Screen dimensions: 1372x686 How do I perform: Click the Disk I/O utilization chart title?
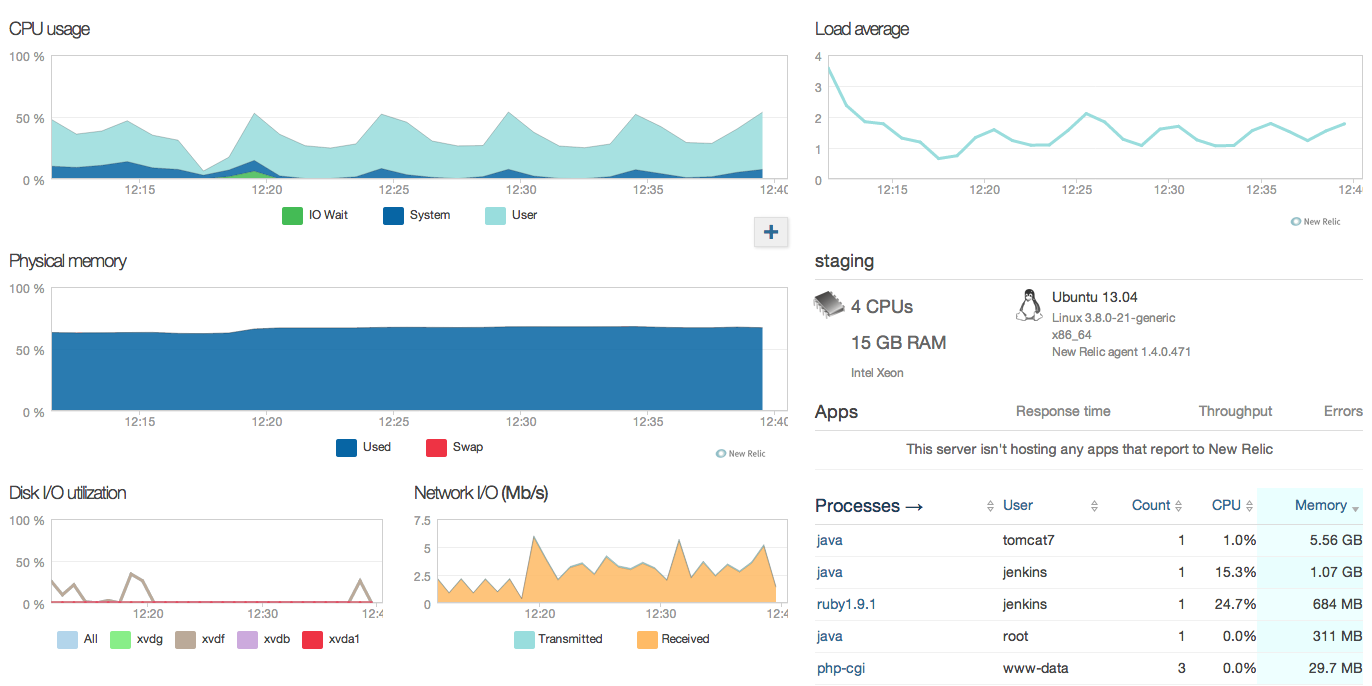(68, 493)
